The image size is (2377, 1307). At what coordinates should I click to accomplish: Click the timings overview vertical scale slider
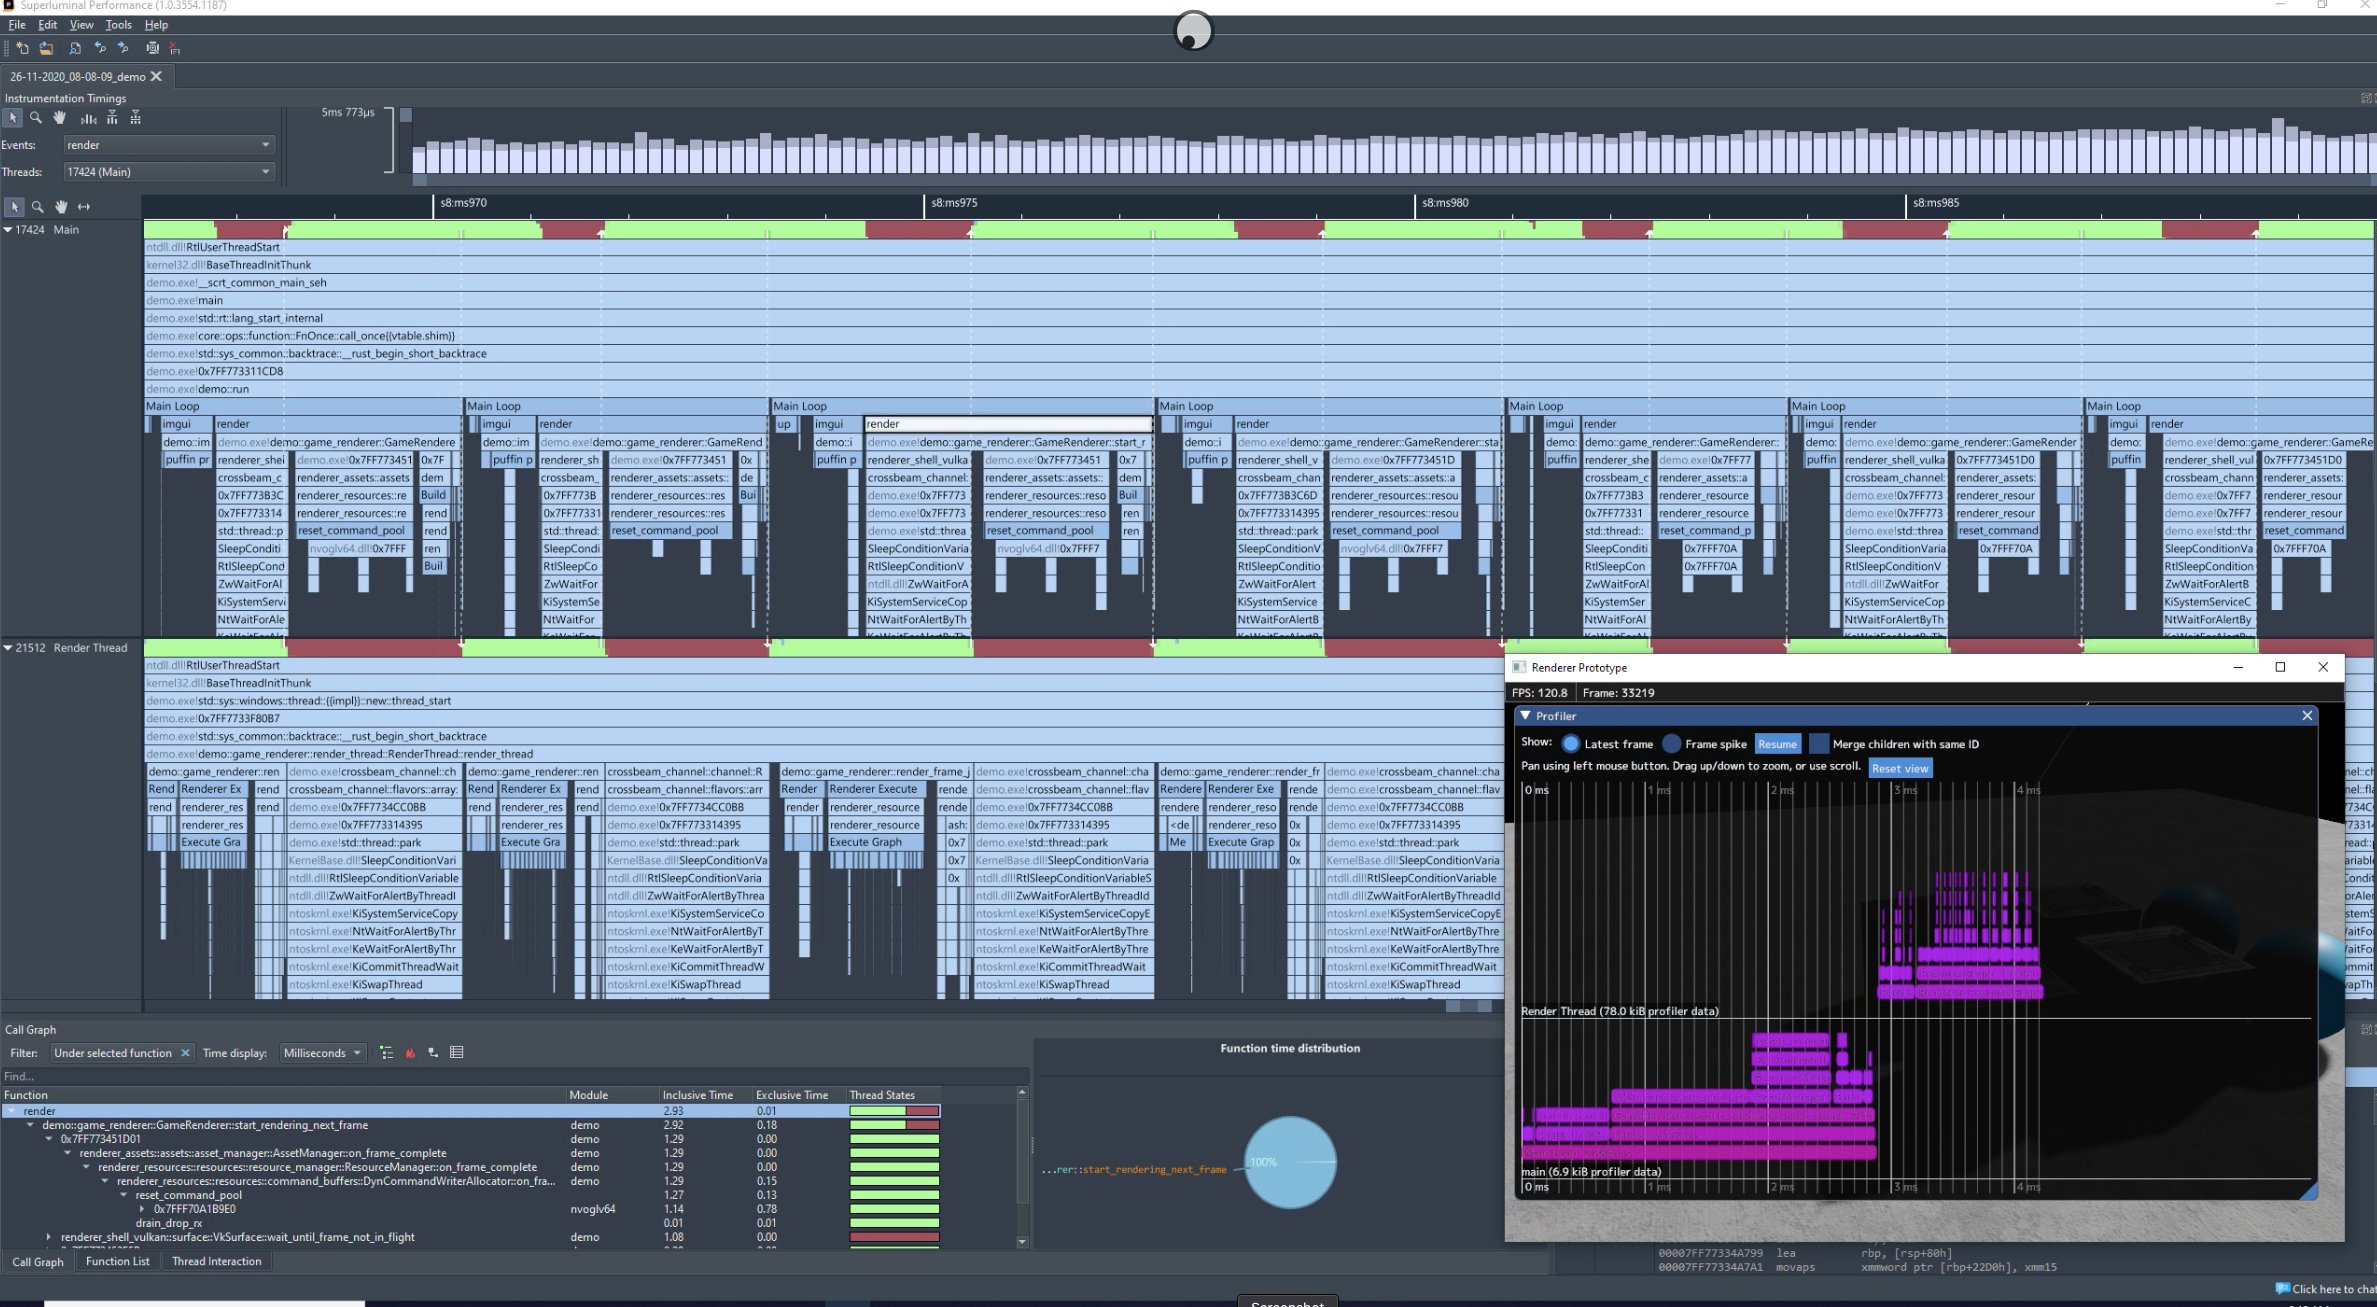coord(406,116)
